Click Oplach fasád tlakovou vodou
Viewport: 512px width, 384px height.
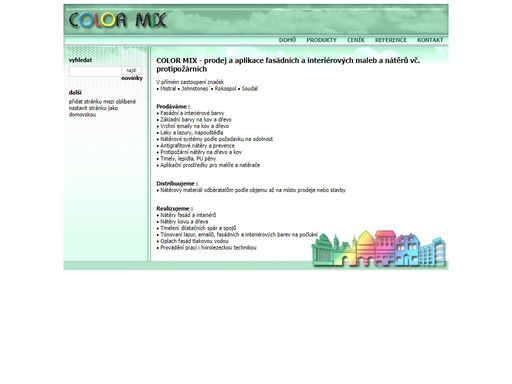pyautogui.click(x=194, y=241)
